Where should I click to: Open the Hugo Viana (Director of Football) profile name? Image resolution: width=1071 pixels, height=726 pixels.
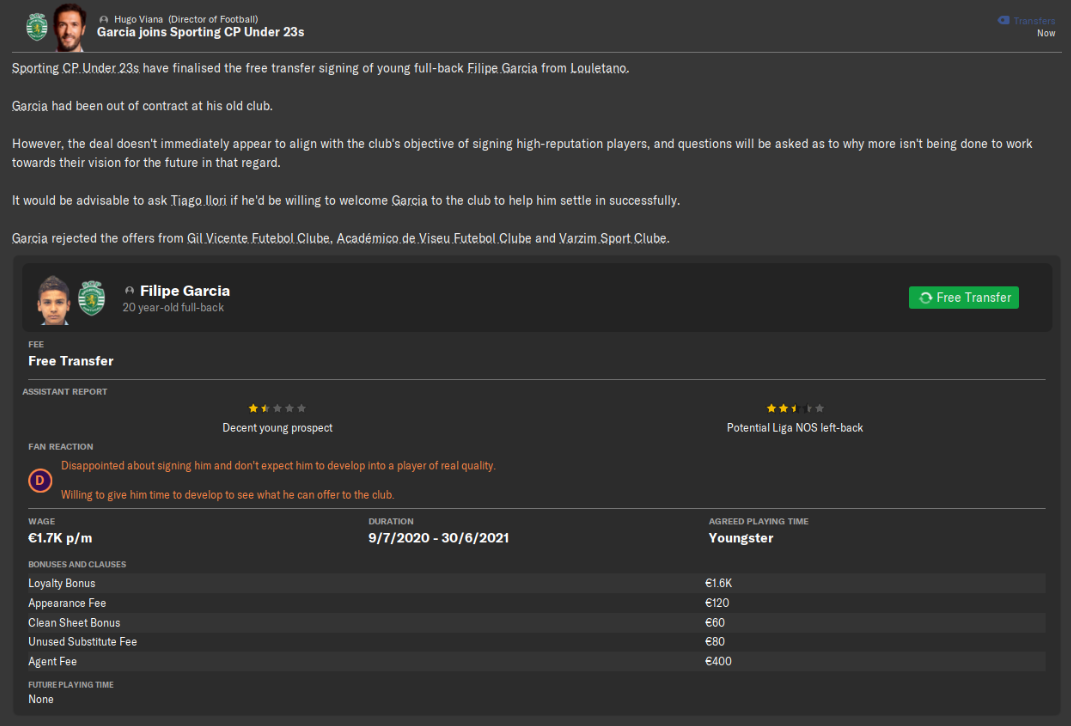pos(186,20)
